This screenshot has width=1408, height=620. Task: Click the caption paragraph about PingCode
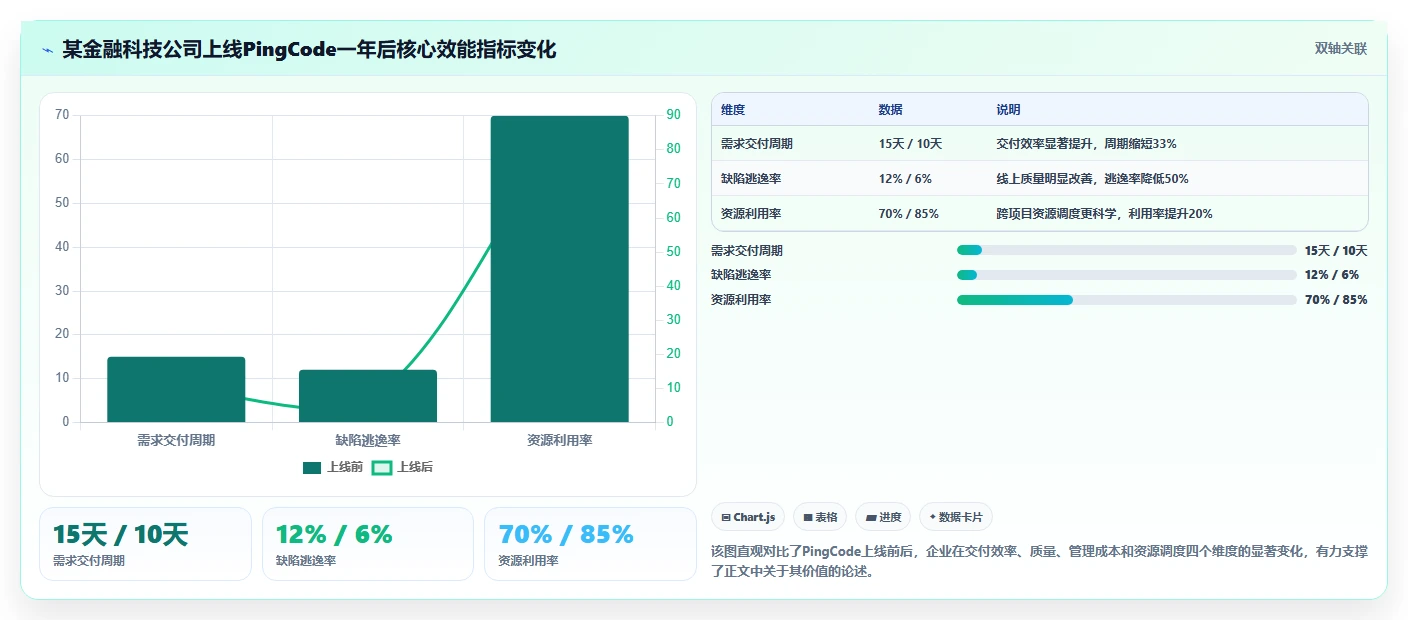point(1039,562)
